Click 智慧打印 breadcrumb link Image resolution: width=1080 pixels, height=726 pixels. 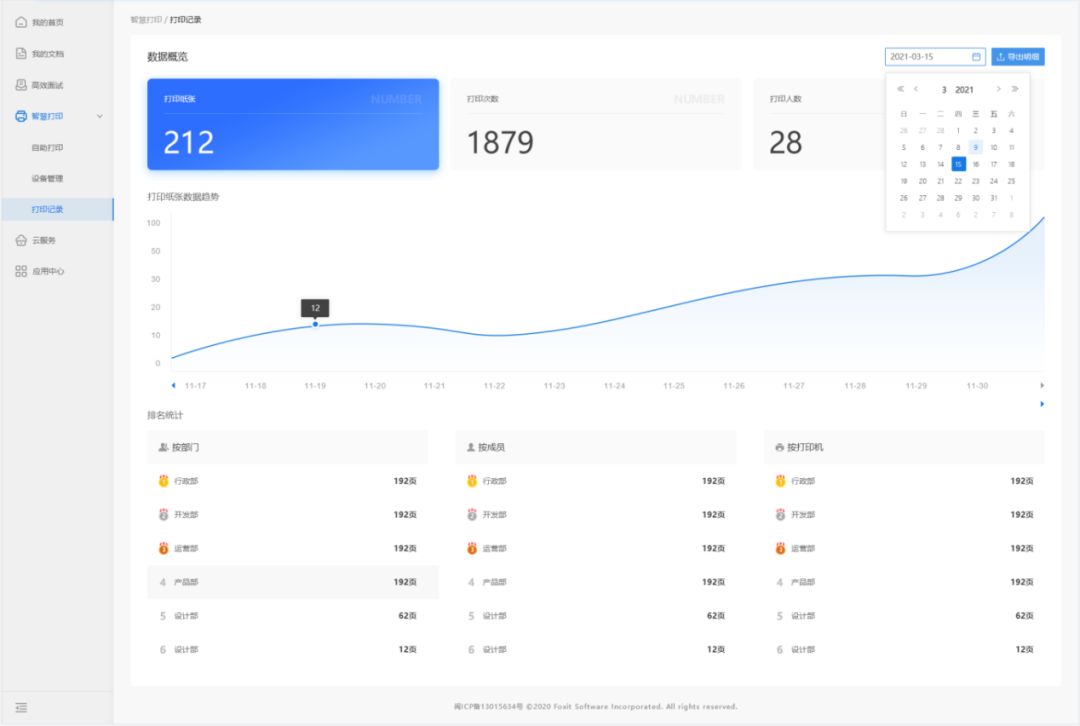point(146,19)
